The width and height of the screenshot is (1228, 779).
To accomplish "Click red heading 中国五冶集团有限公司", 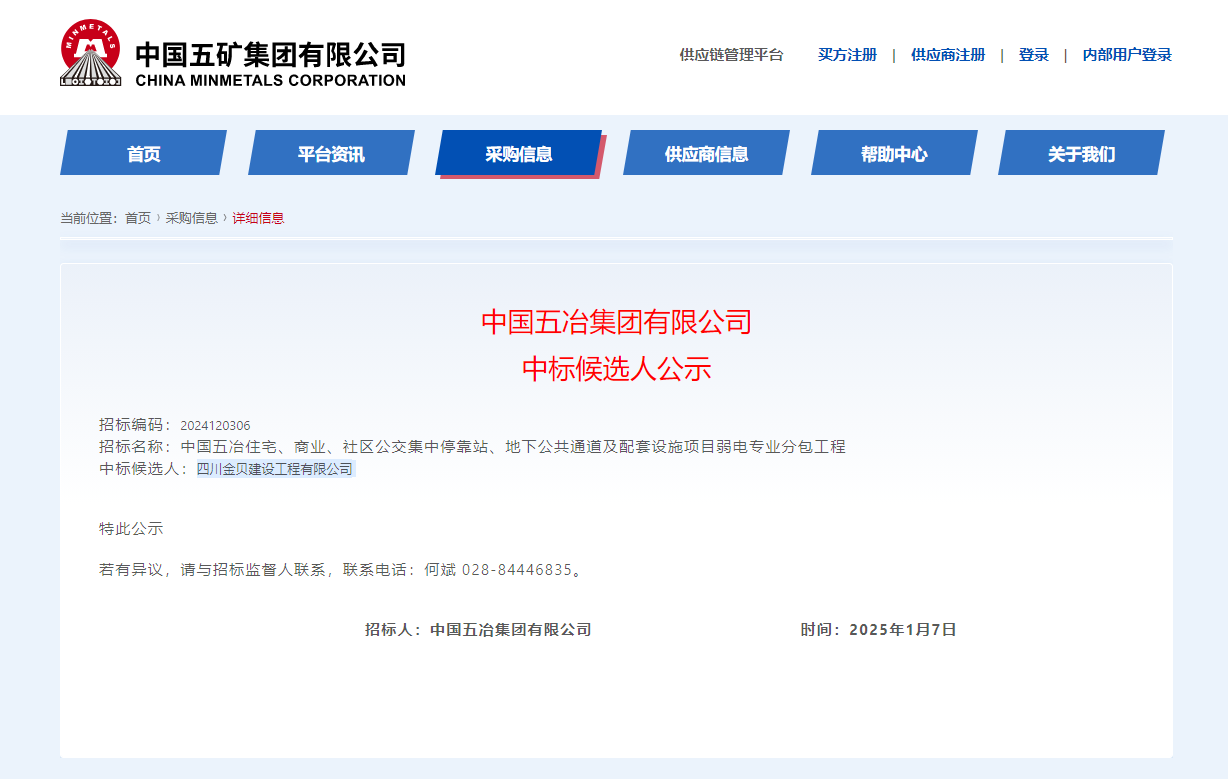I will pos(616,322).
